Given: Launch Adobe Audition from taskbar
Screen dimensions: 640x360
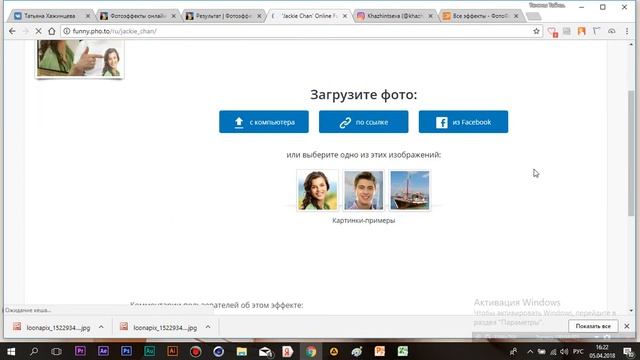Looking at the screenshot, I should tap(149, 351).
